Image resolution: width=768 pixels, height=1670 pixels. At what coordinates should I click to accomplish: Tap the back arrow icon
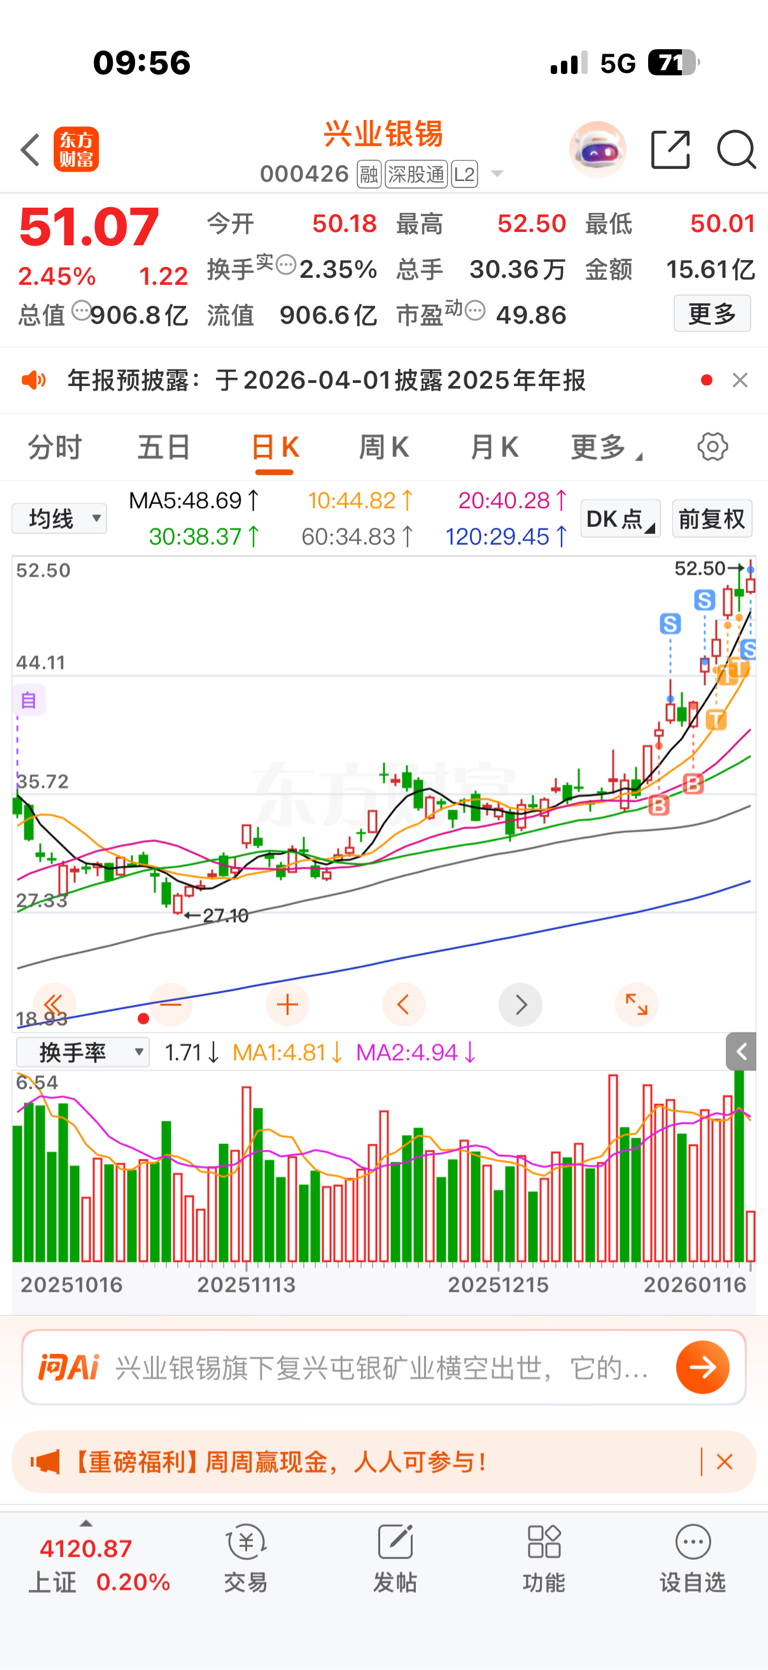[31, 150]
